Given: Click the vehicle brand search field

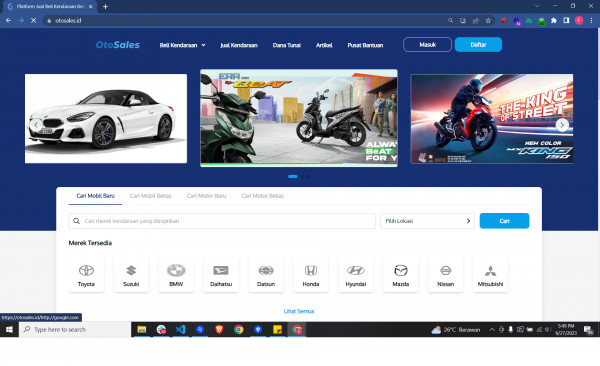Looking at the screenshot, I should pyautogui.click(x=222, y=221).
